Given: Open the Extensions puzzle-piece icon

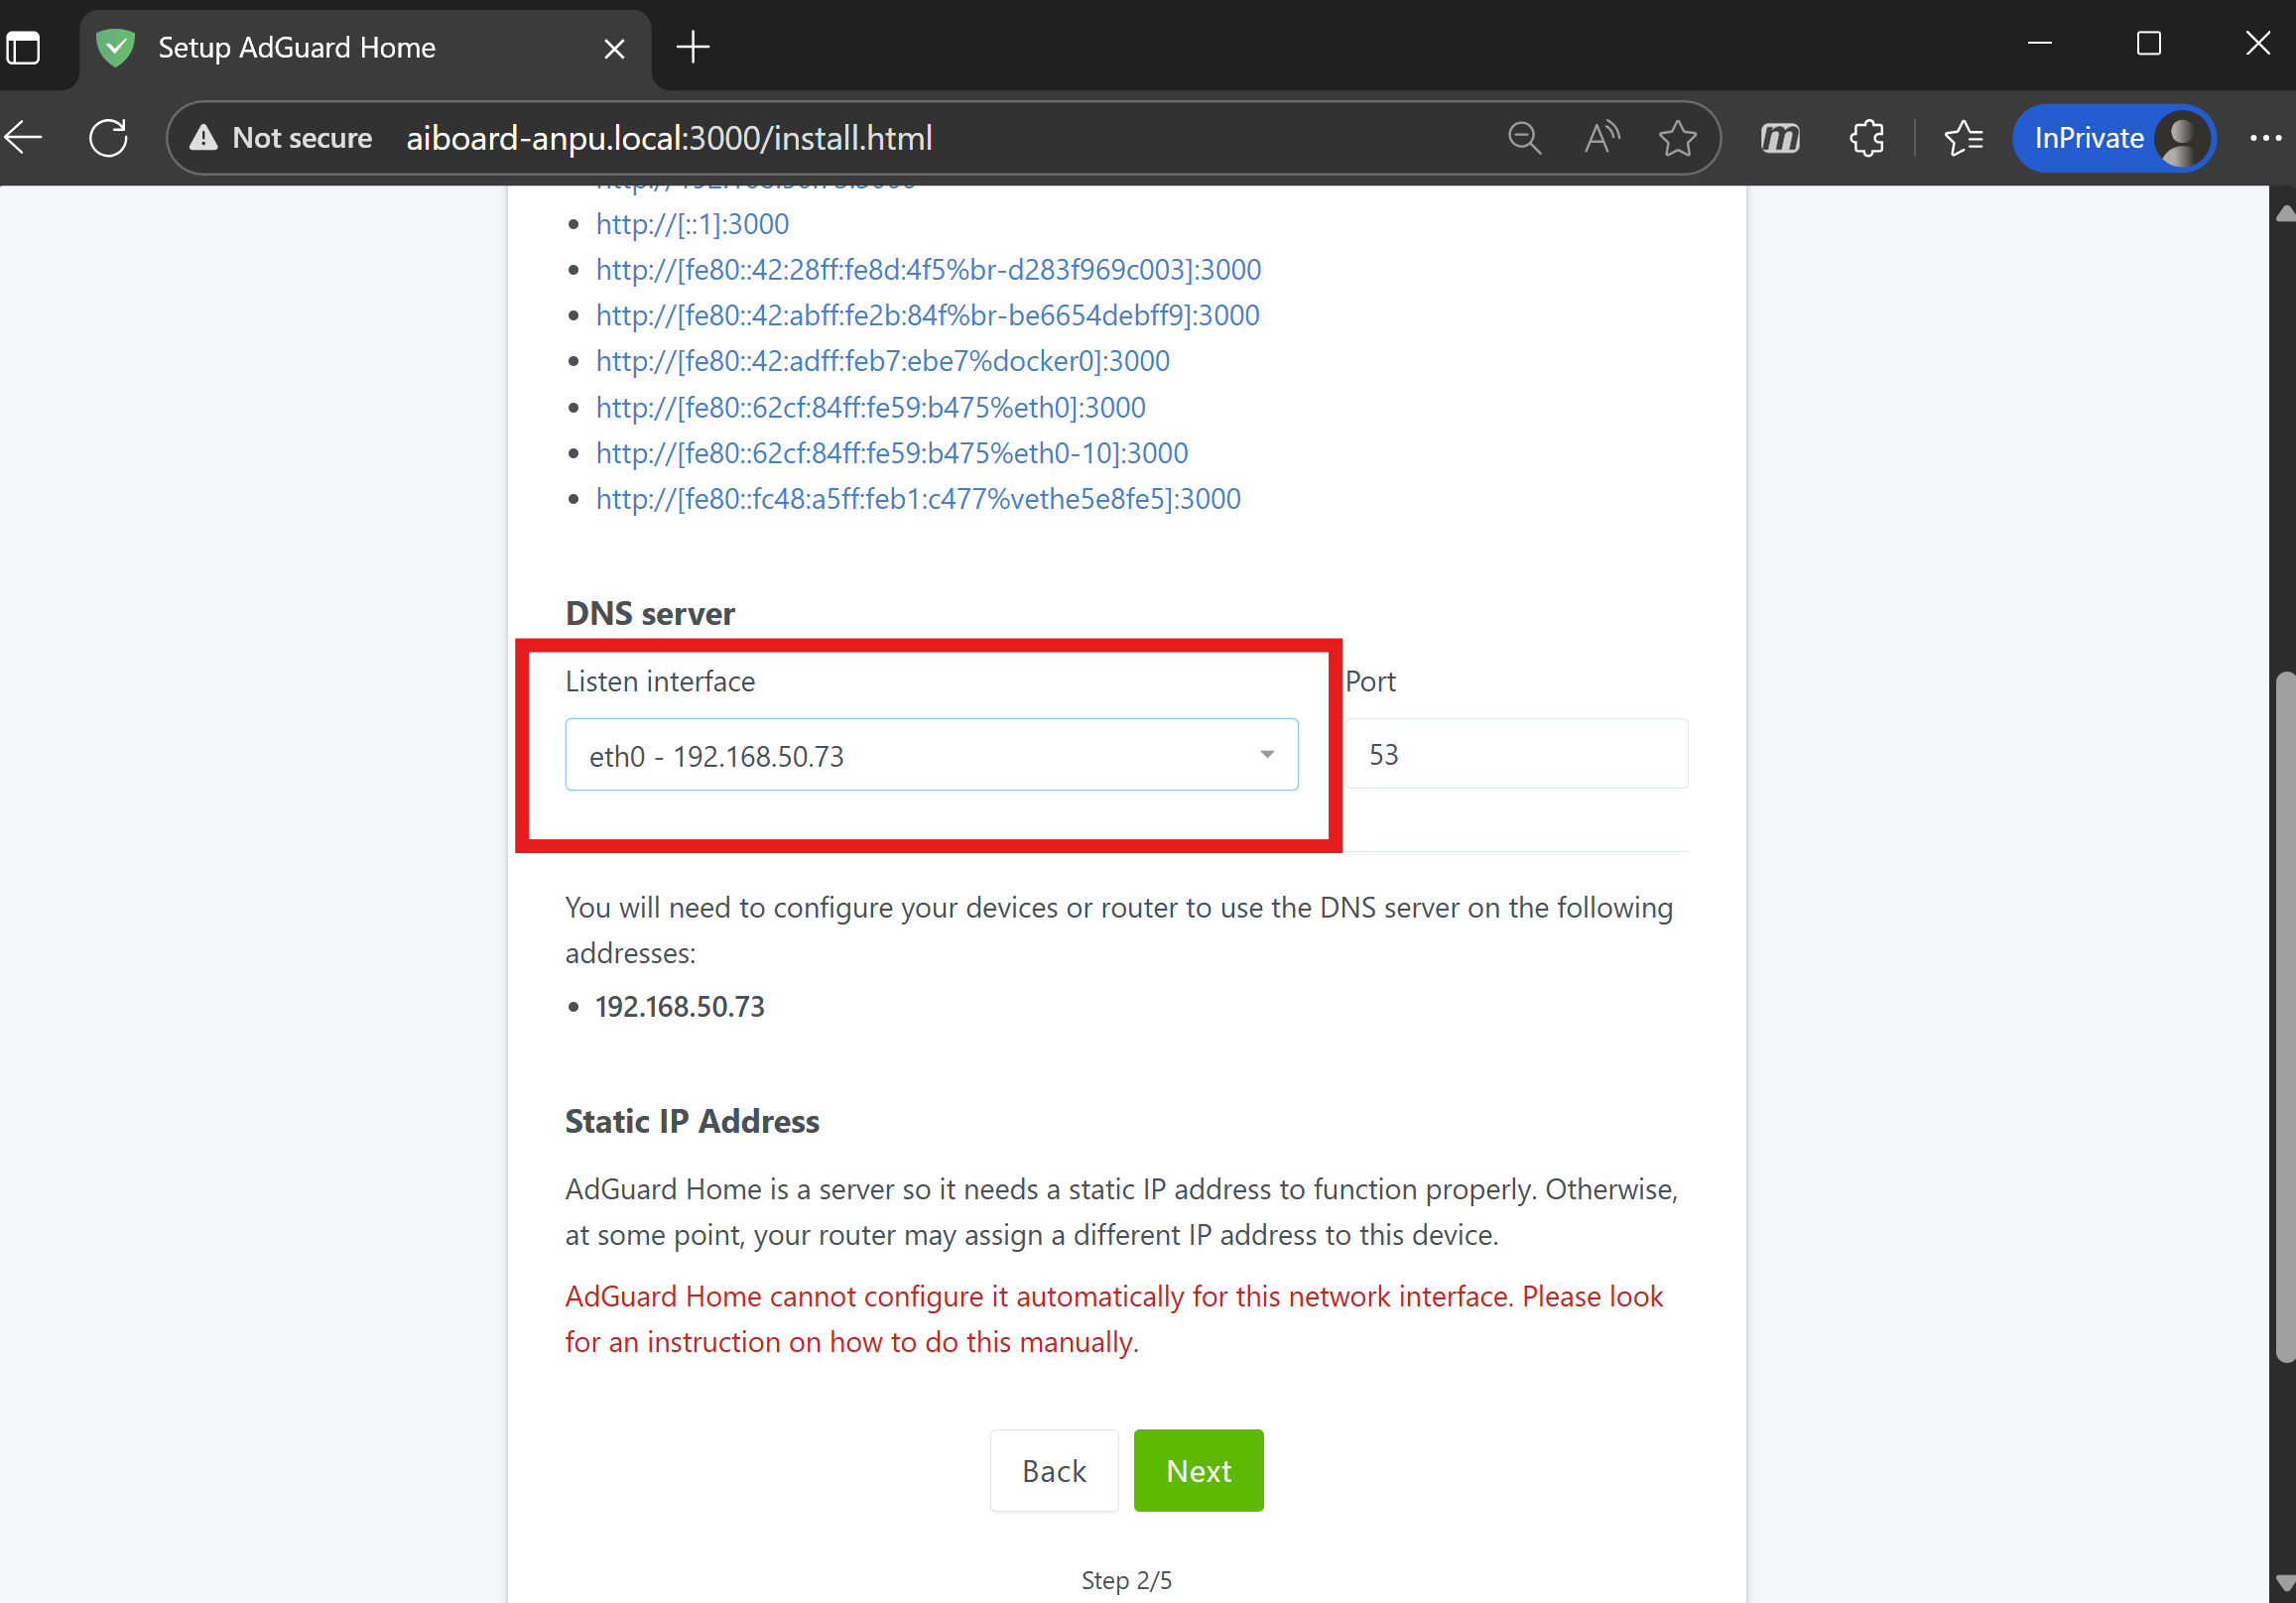Looking at the screenshot, I should pos(1866,138).
